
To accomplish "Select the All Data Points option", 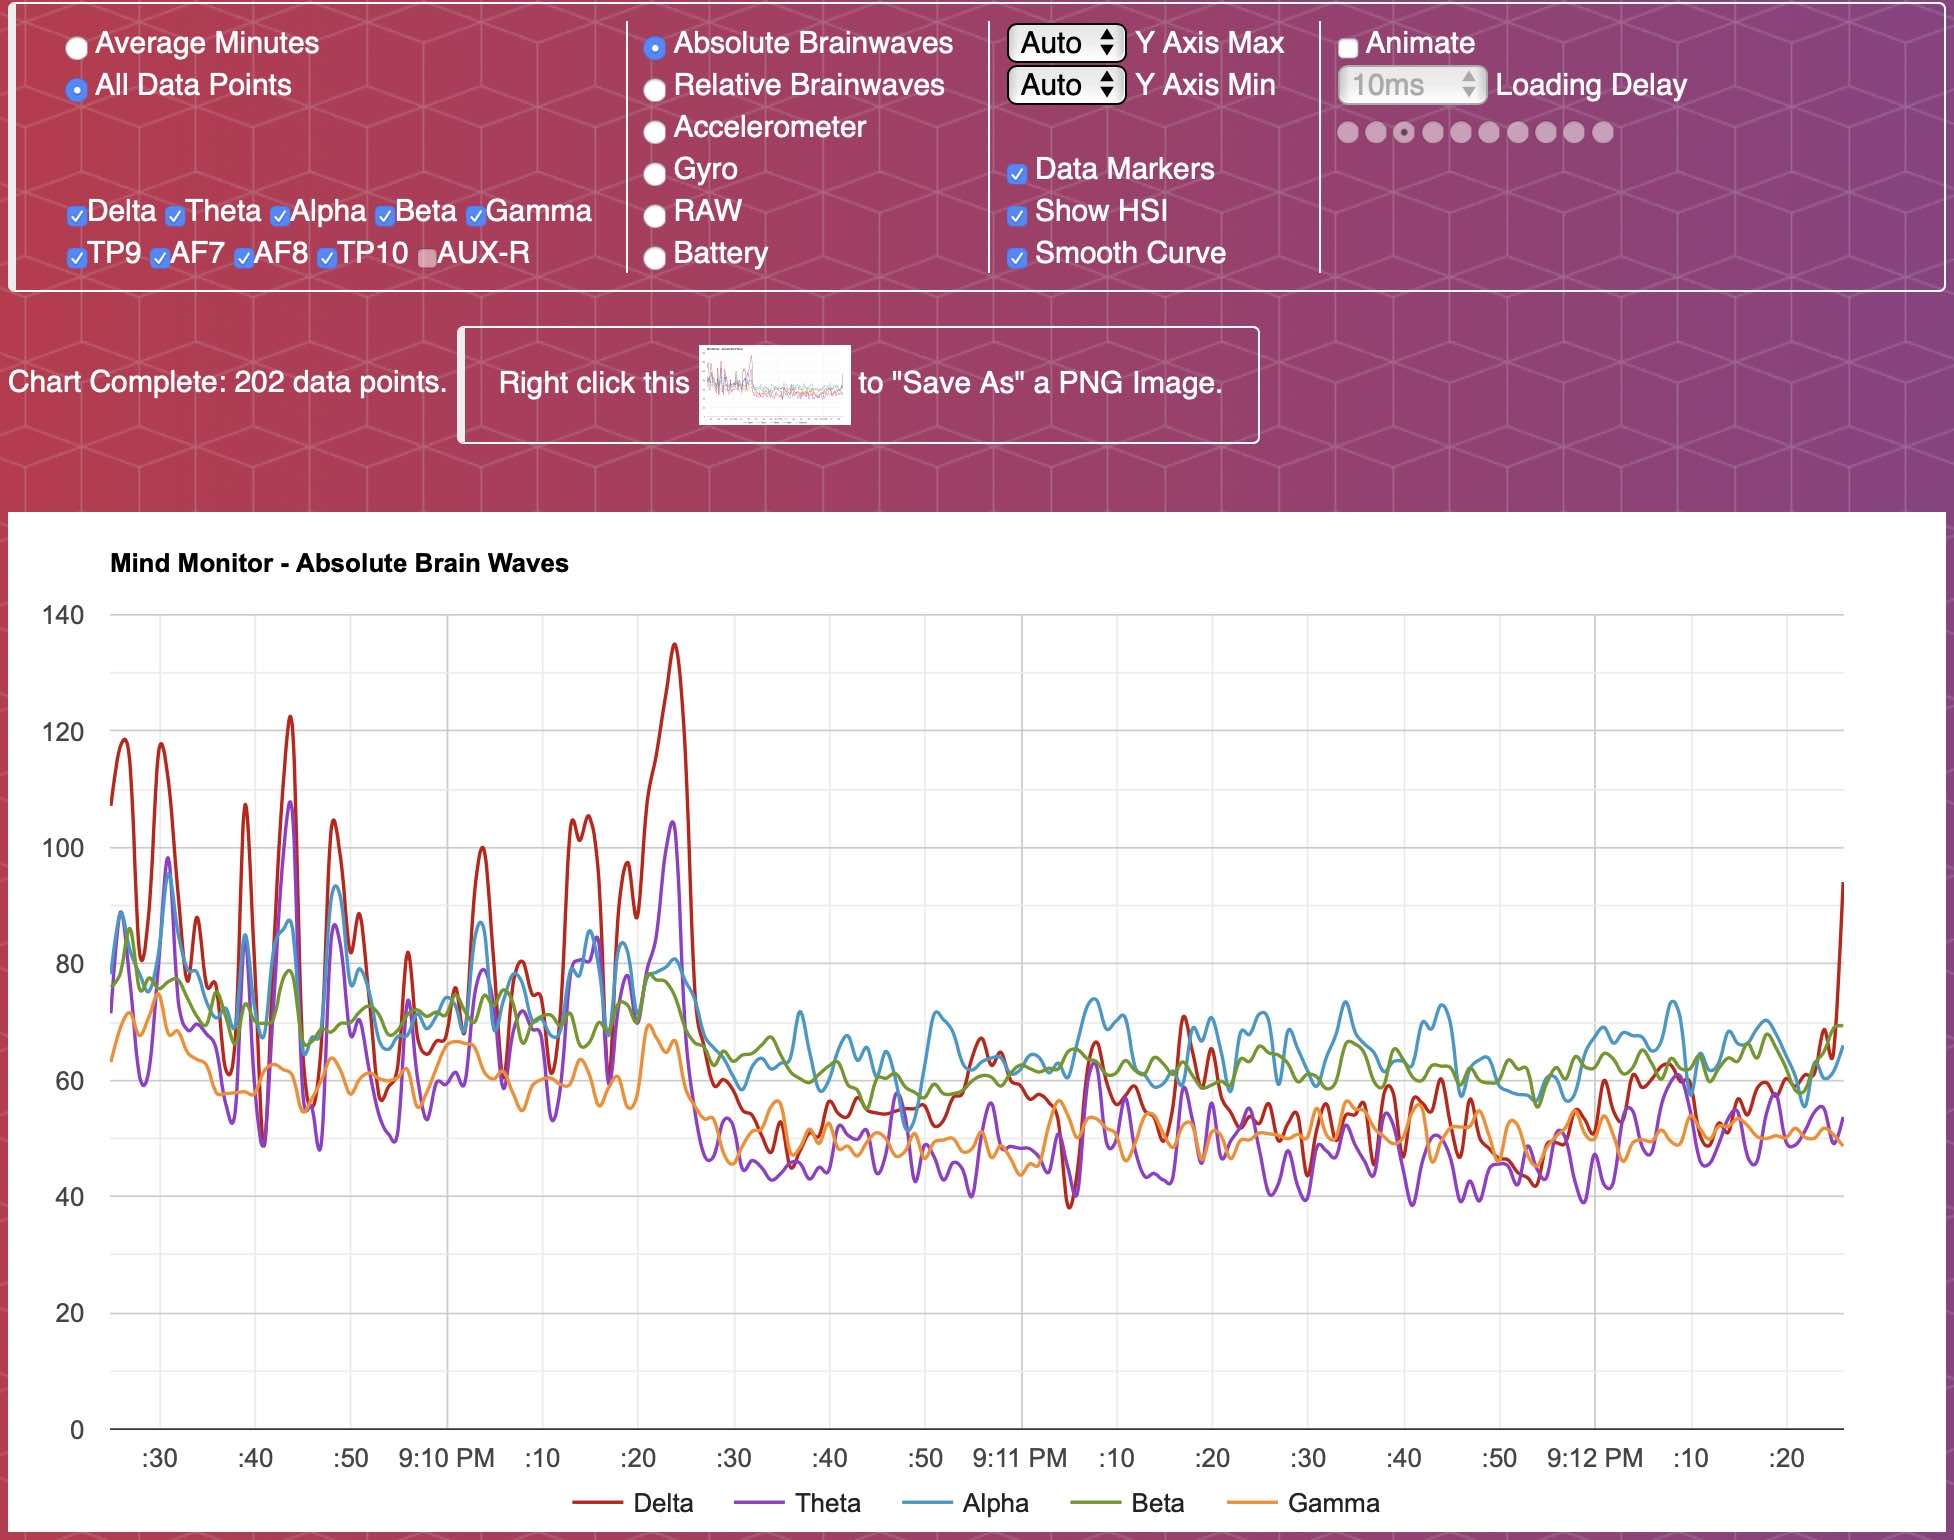I will (76, 89).
